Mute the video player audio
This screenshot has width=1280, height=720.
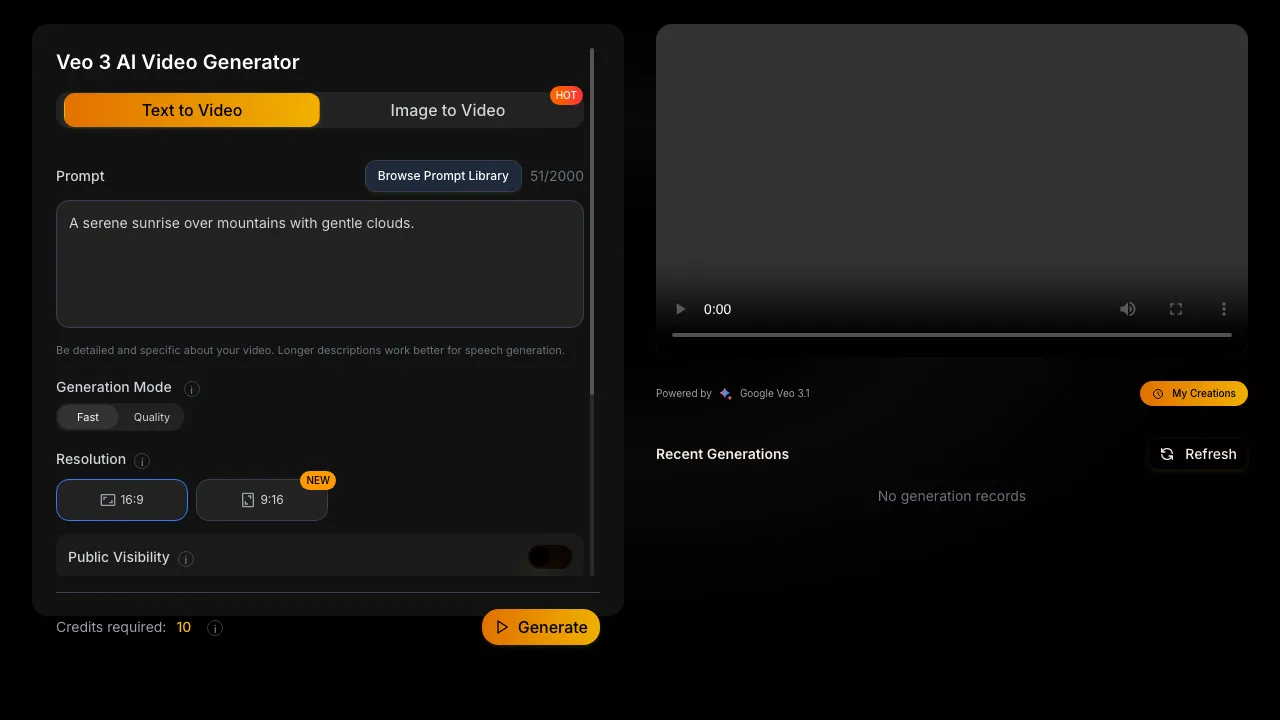(x=1128, y=309)
